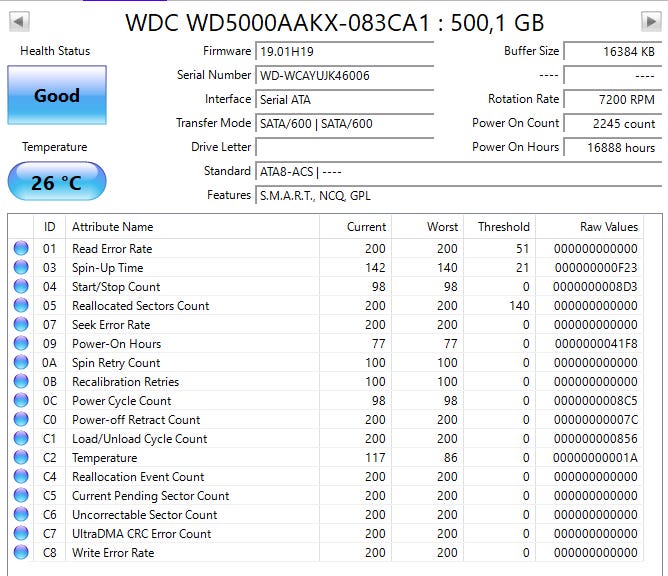The height and width of the screenshot is (576, 668).
Task: Select the Spin Retry Count attribute name
Action: tap(116, 363)
